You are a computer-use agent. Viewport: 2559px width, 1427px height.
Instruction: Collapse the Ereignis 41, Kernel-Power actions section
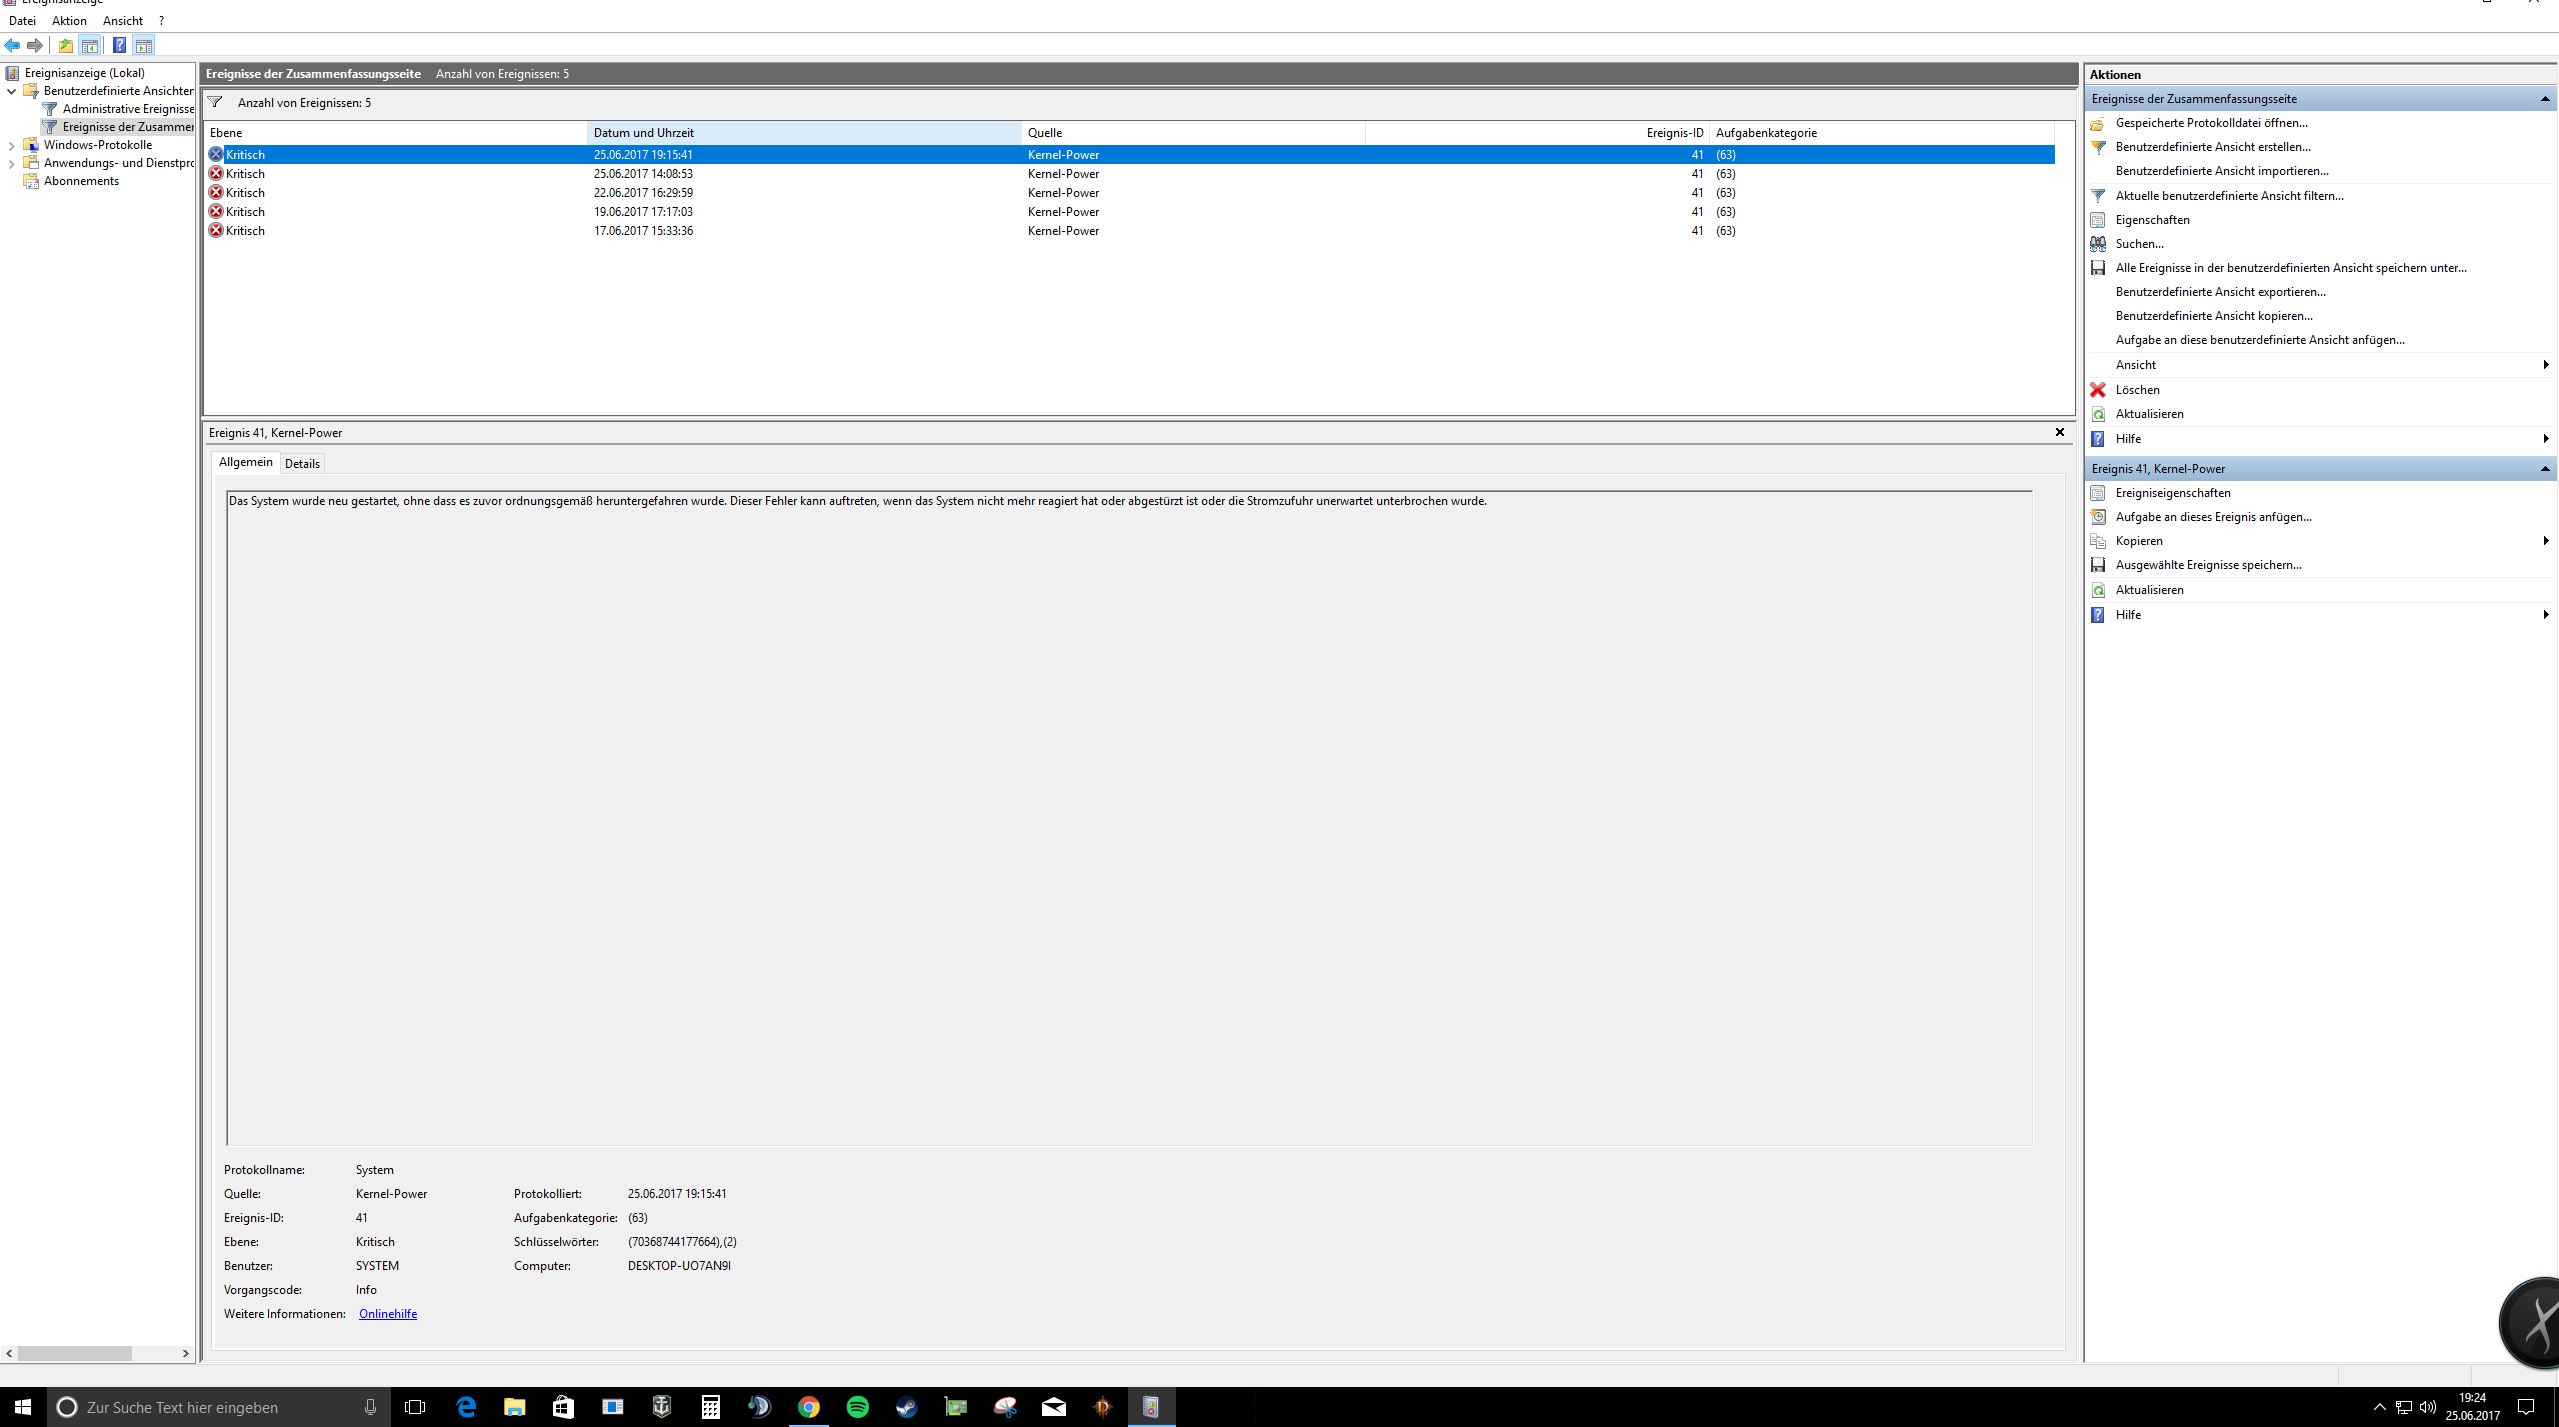click(2545, 469)
